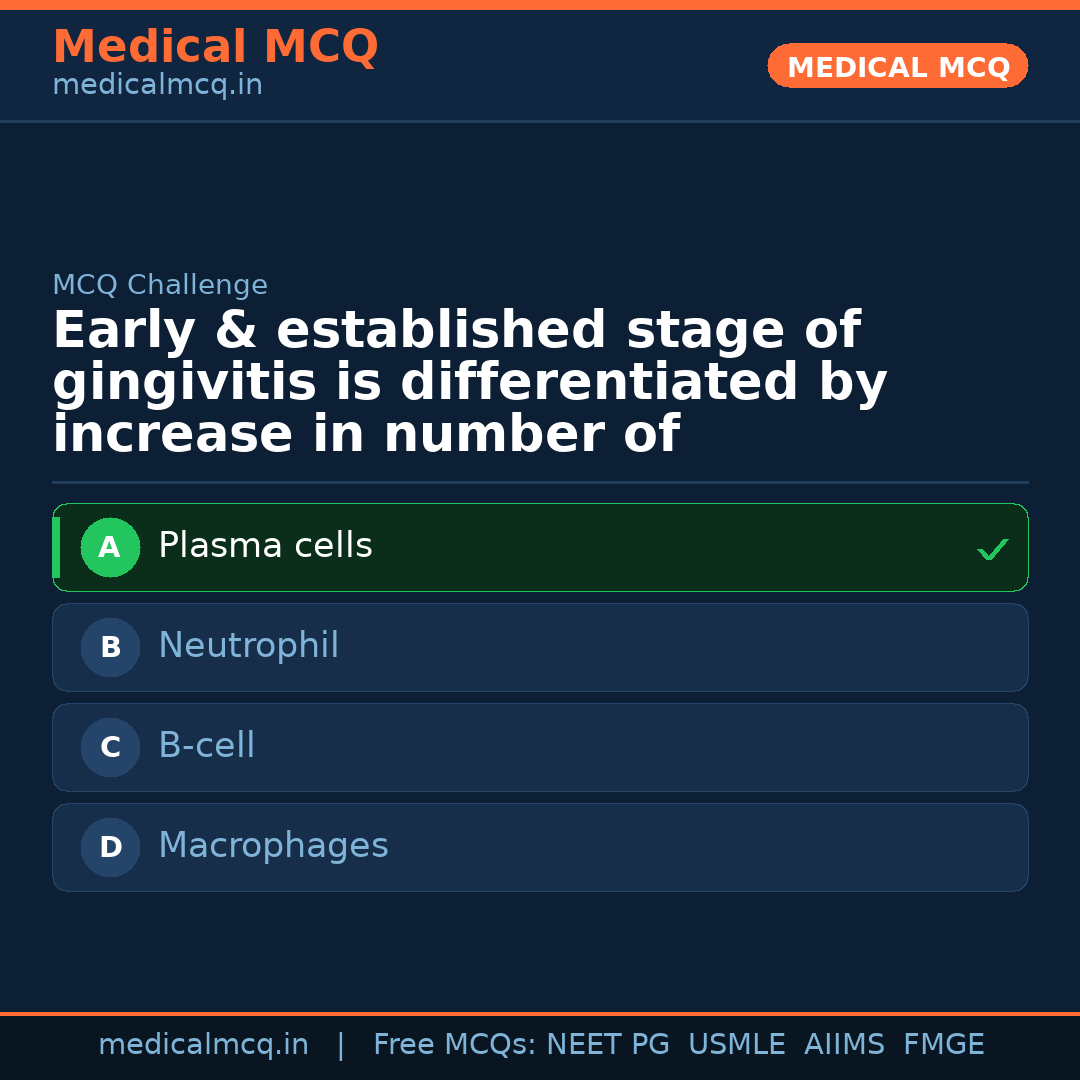Click the D letter circle icon
1080x1080 pixels.
pyautogui.click(x=110, y=847)
